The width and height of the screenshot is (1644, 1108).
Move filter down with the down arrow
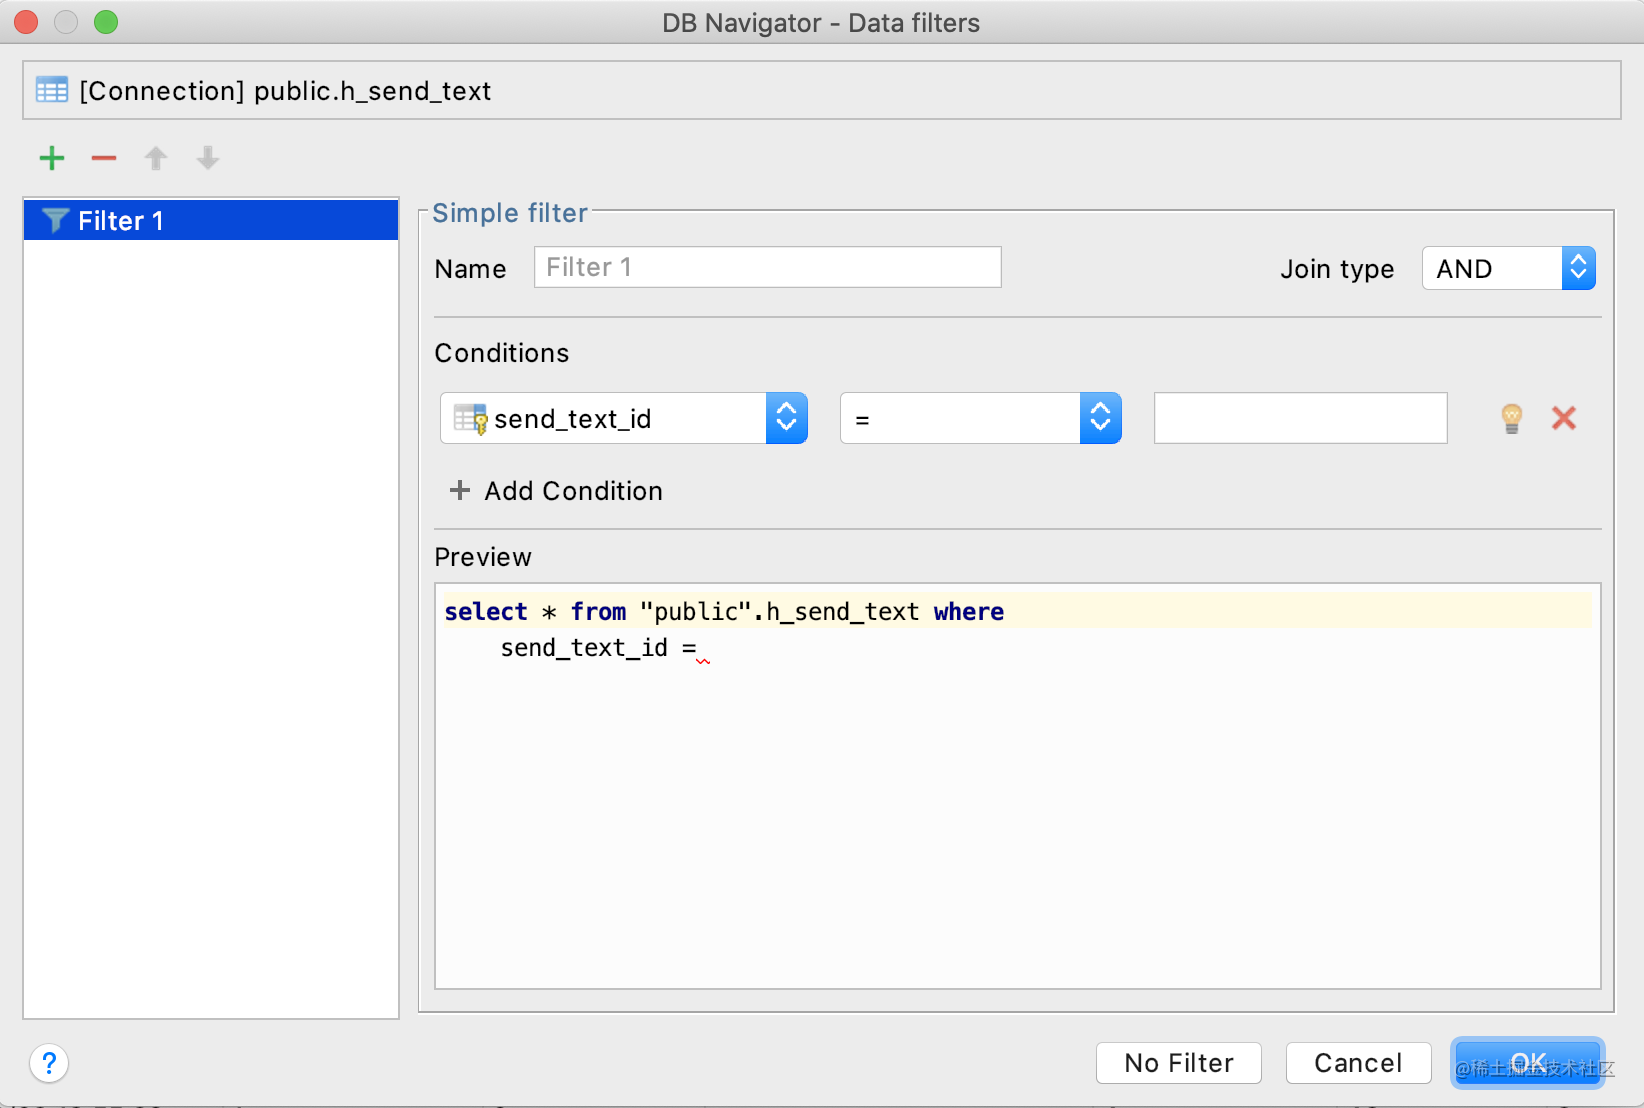pos(208,158)
